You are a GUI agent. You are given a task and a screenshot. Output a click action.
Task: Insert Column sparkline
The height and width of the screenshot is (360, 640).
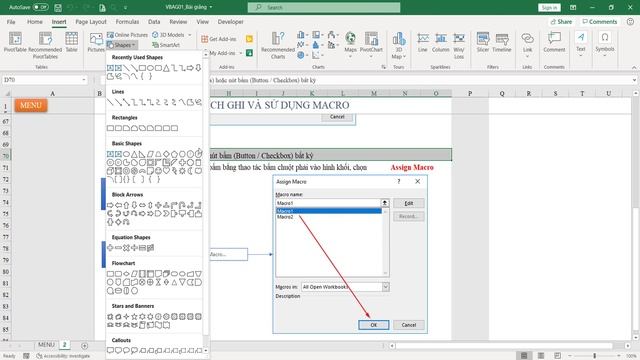tap(440, 43)
